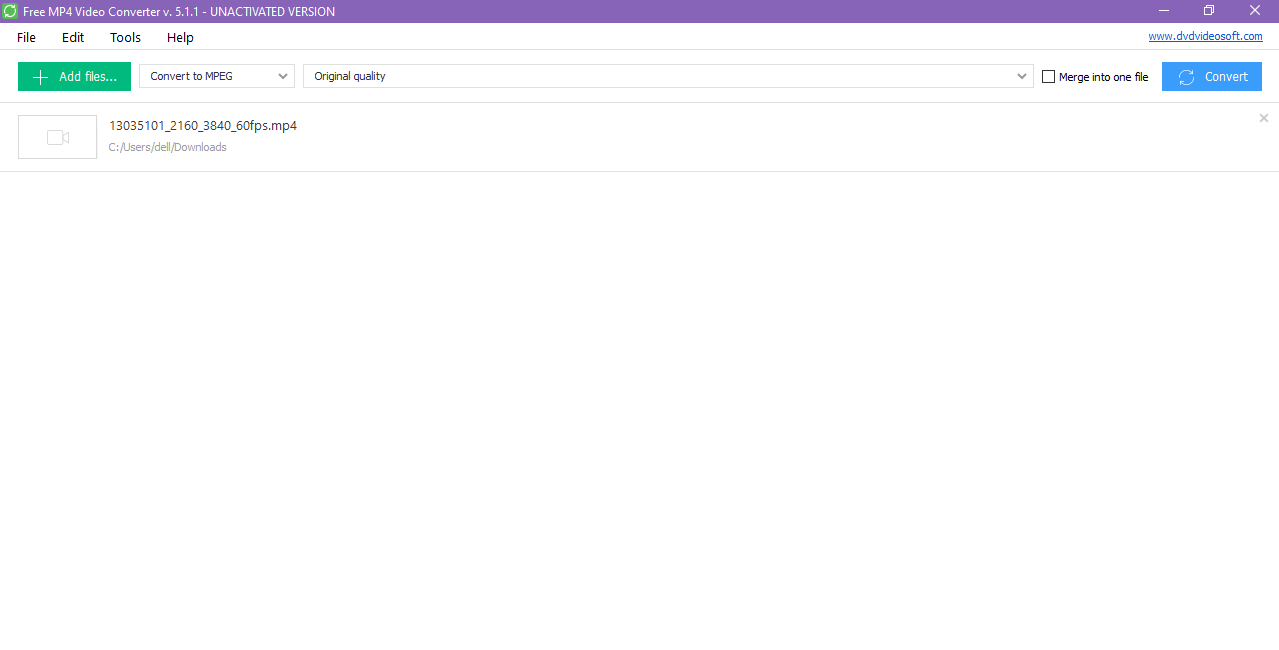Open the Edit menu
This screenshot has height=650, width=1279.
[x=72, y=37]
